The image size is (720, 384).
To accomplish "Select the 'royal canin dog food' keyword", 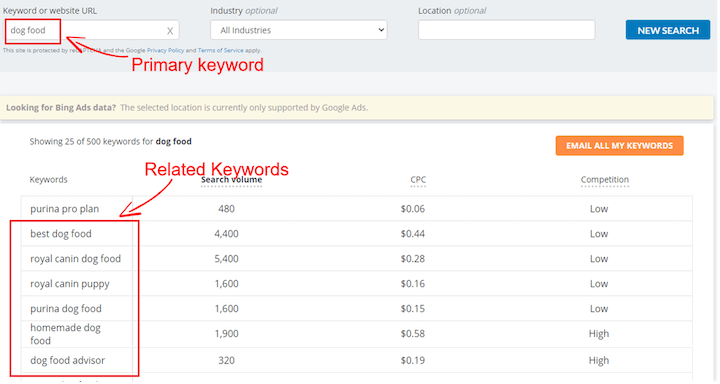I will [76, 259].
